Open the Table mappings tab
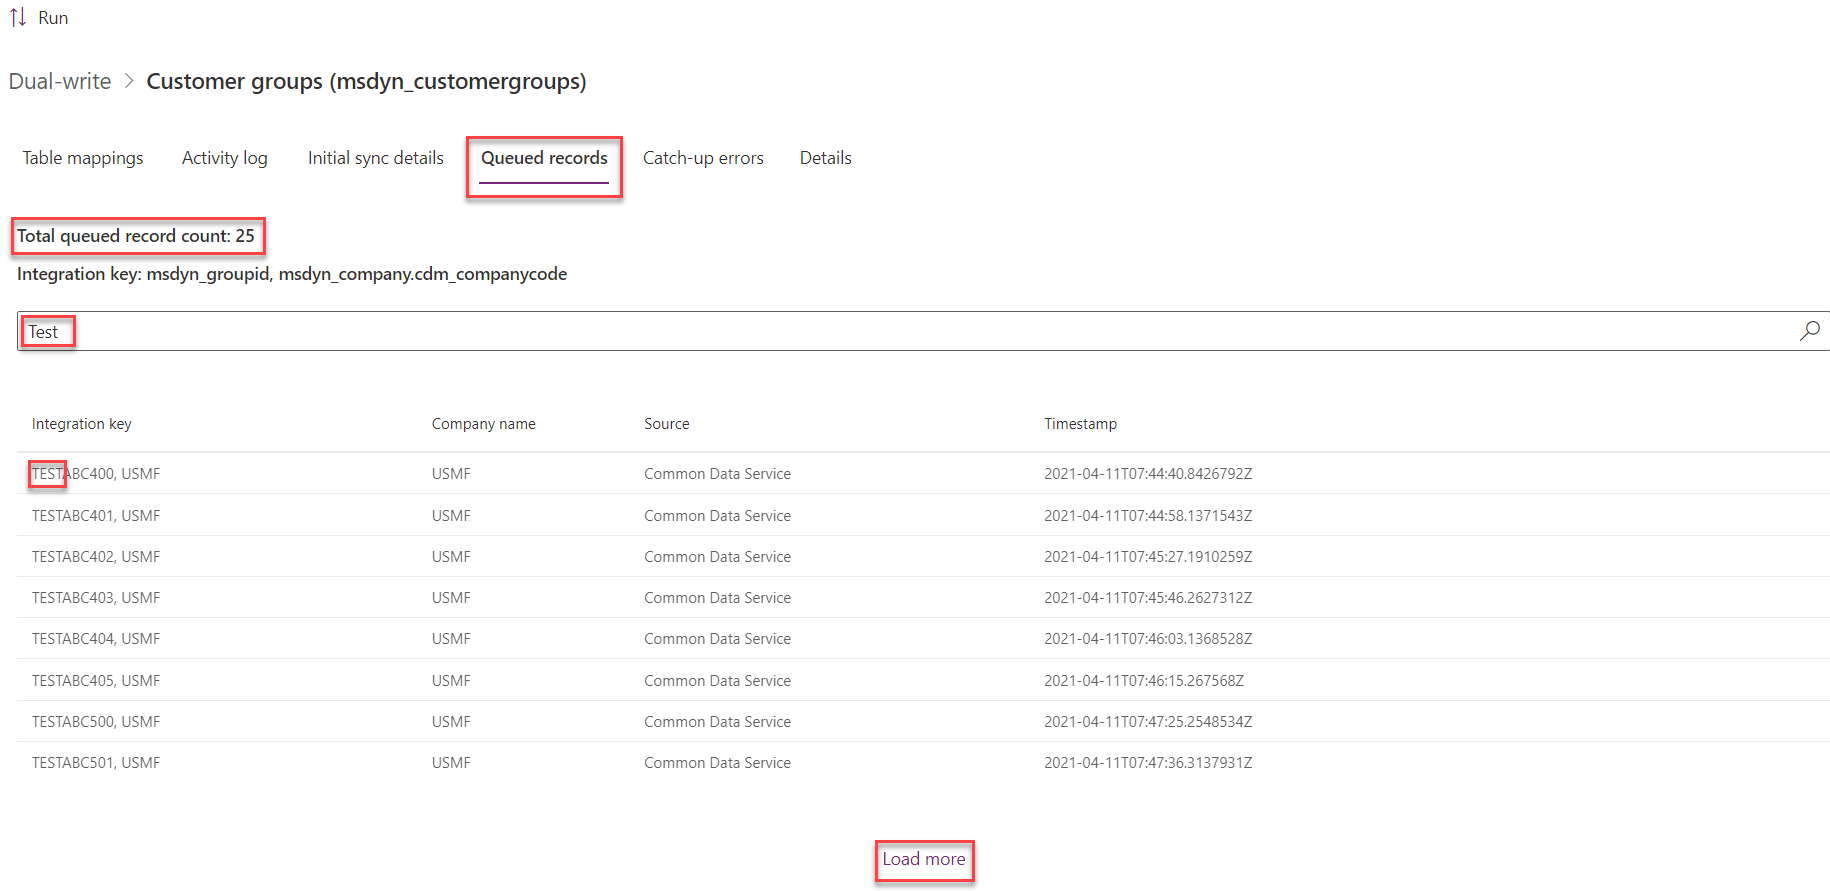This screenshot has height=891, width=1830. [x=83, y=158]
